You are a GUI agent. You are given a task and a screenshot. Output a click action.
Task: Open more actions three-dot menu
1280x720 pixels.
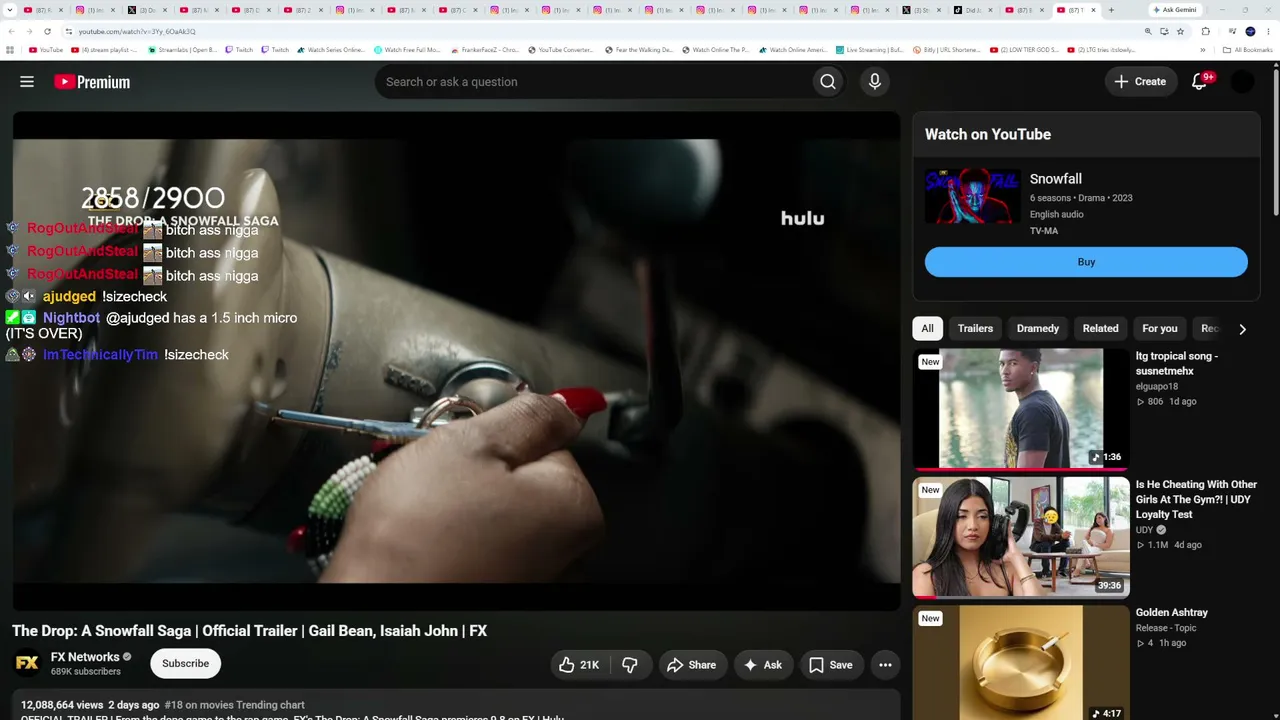click(885, 665)
